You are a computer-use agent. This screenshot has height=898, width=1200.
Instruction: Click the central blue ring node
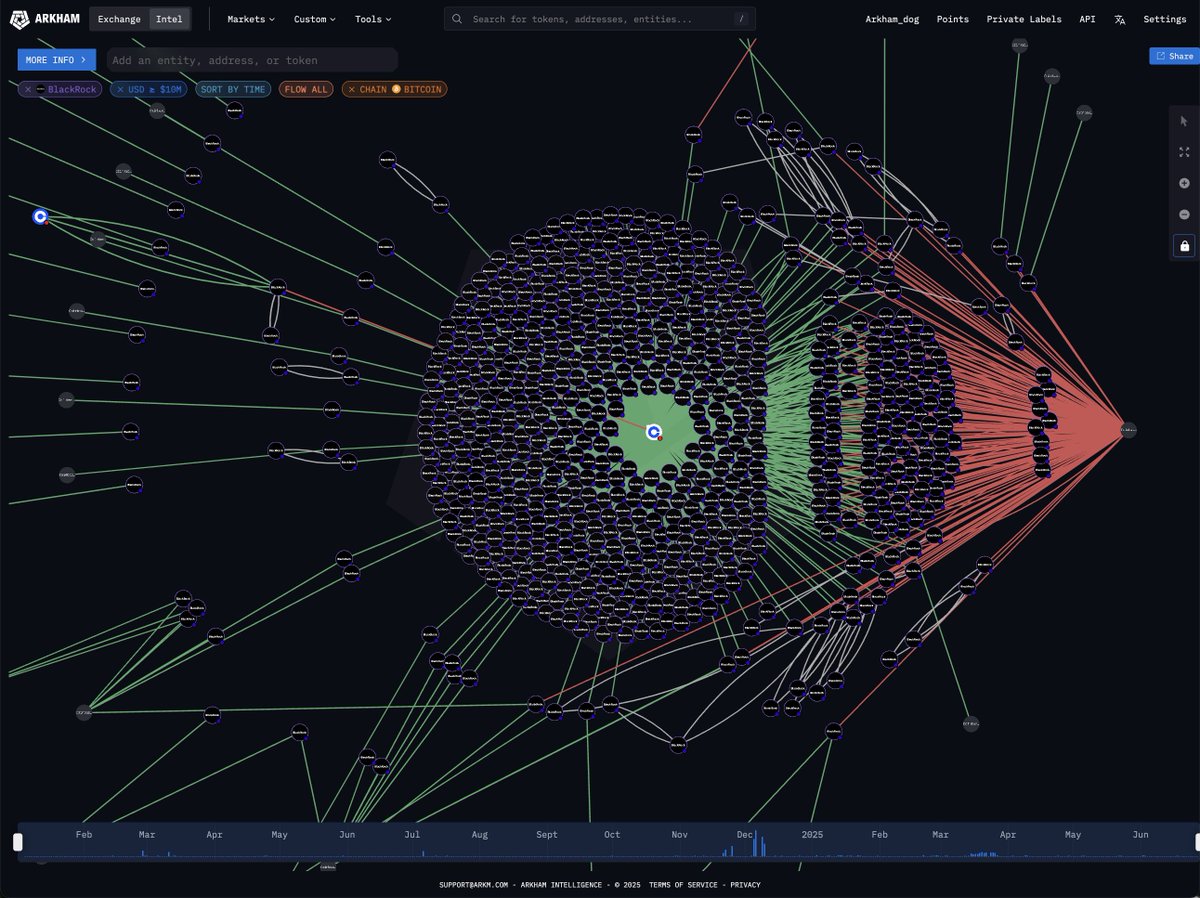point(654,432)
